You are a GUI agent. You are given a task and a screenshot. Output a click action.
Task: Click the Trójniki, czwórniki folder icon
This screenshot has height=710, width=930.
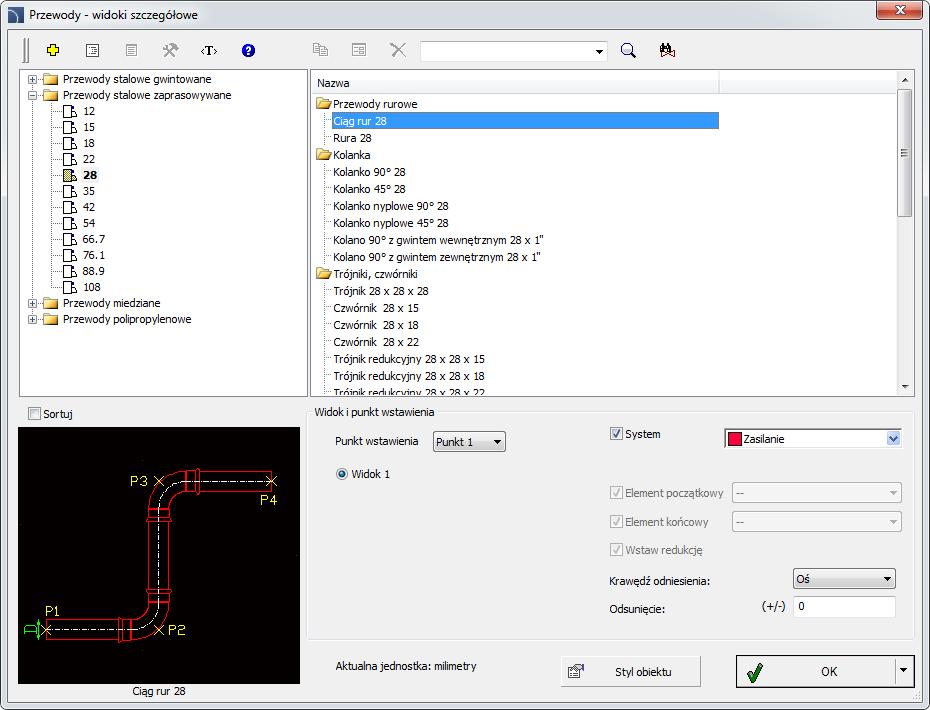pos(323,274)
